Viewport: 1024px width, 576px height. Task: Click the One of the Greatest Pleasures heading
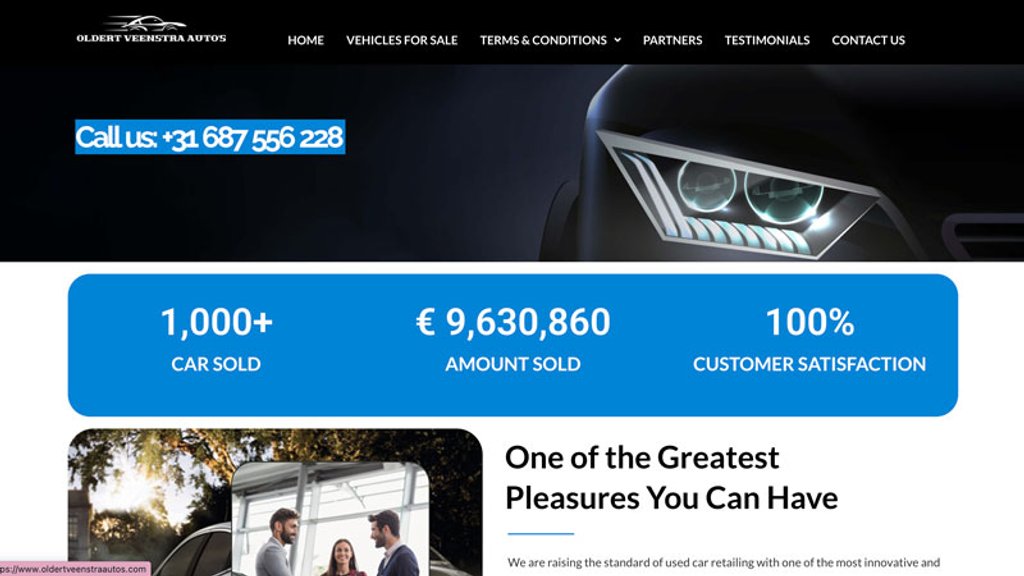[x=671, y=477]
